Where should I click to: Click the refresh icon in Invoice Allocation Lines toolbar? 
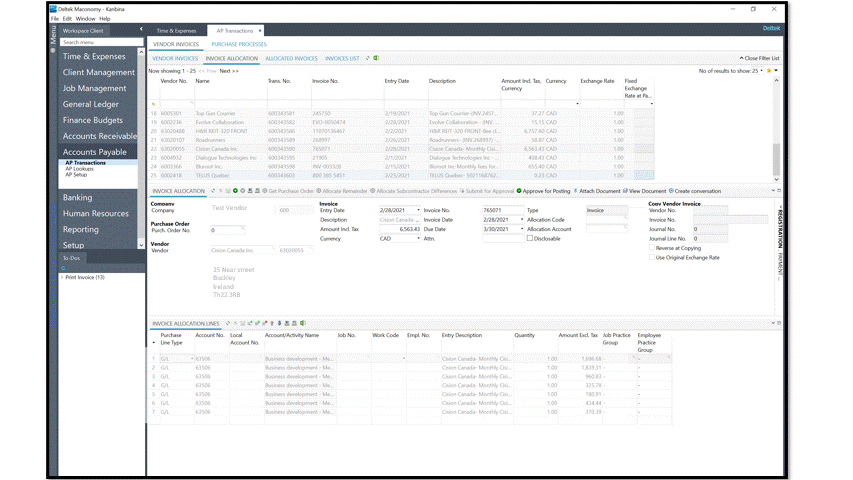(x=228, y=323)
